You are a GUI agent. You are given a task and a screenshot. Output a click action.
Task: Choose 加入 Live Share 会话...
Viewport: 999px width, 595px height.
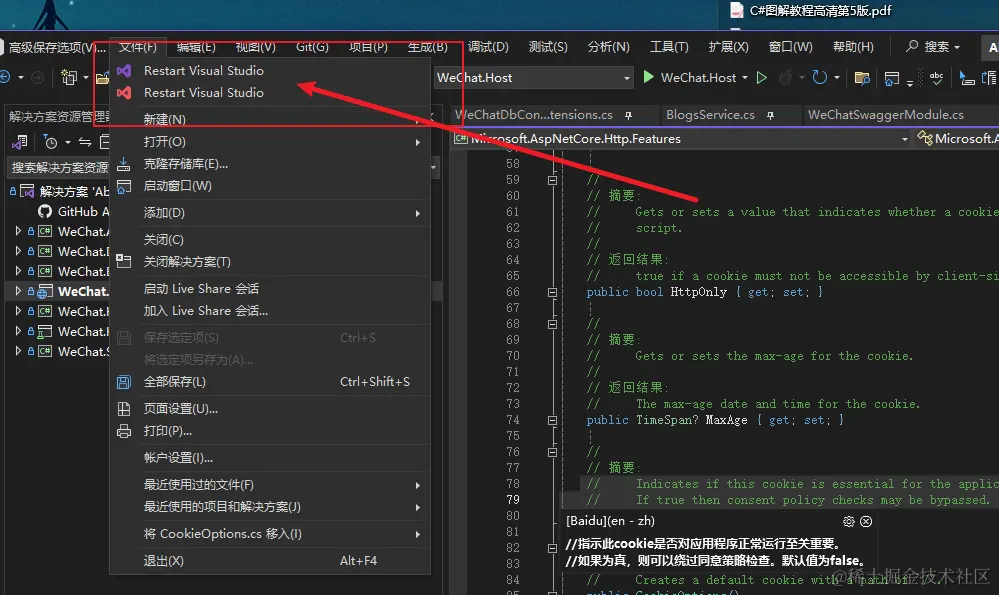point(270,311)
